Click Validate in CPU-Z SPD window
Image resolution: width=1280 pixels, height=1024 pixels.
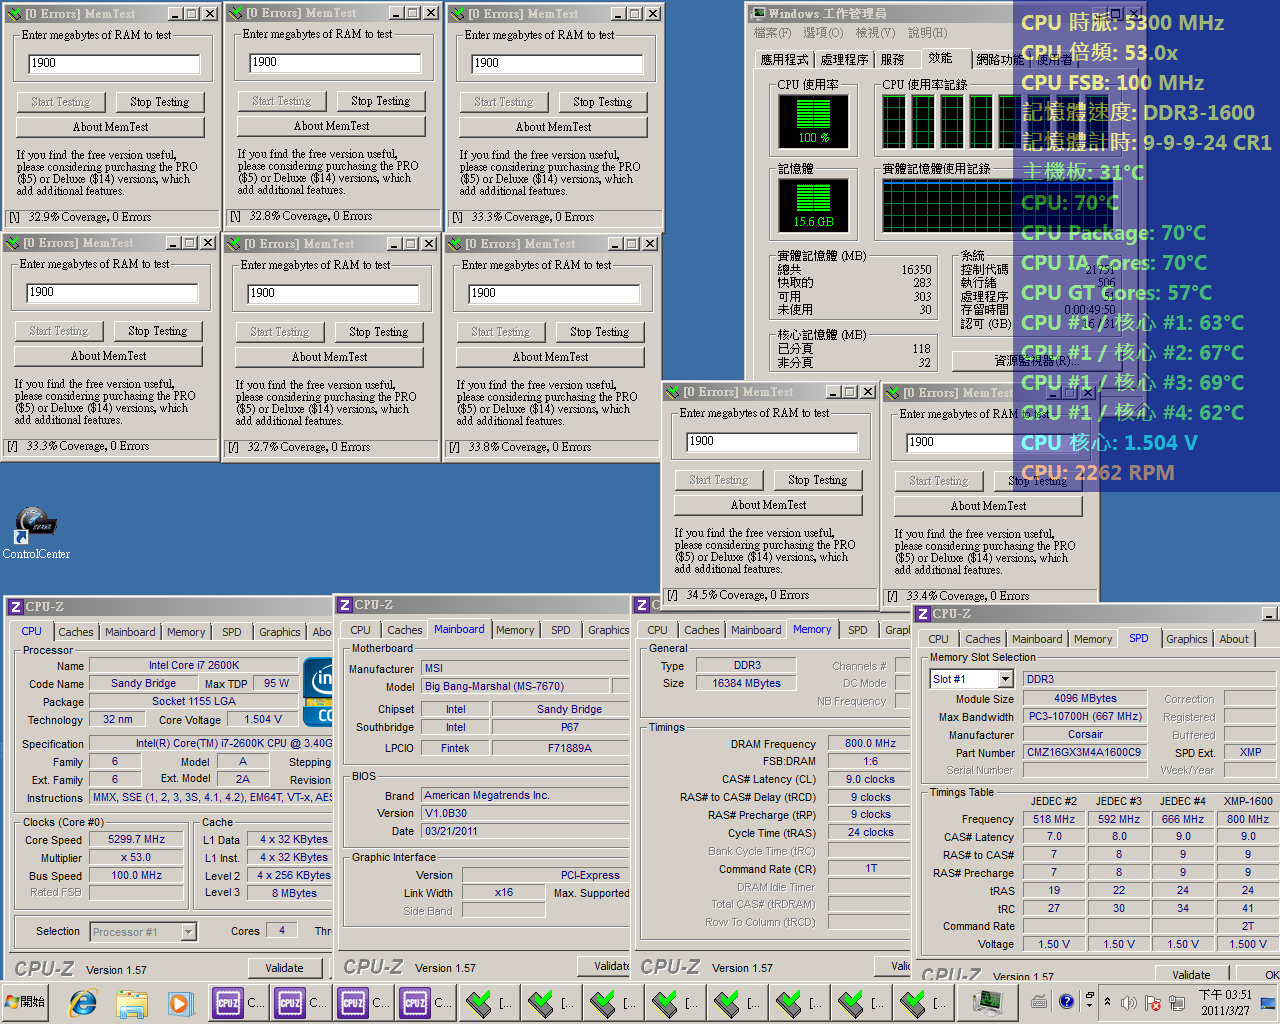[x=1191, y=975]
